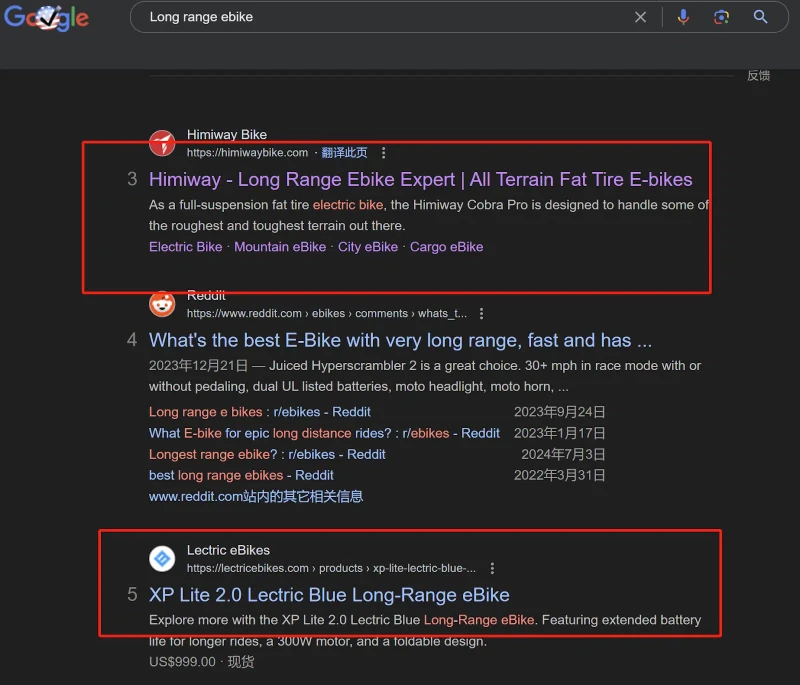
Task: Click the Reddit result URL breadcrumb
Action: coord(327,313)
